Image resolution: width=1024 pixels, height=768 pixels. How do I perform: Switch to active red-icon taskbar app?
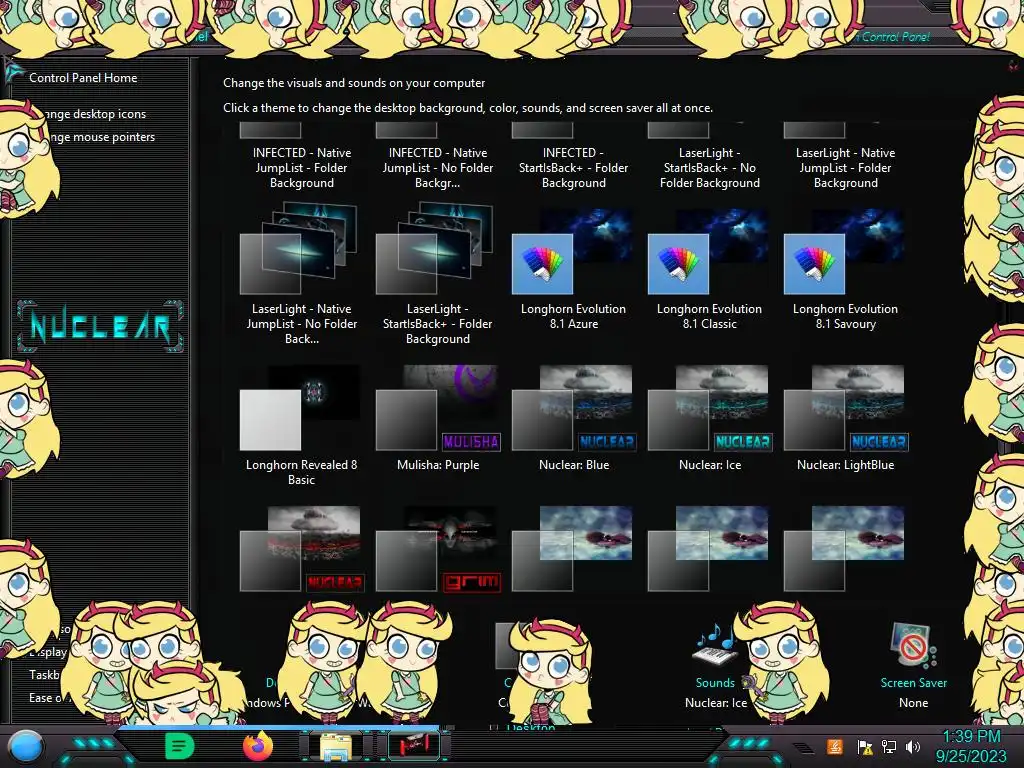[x=415, y=746]
